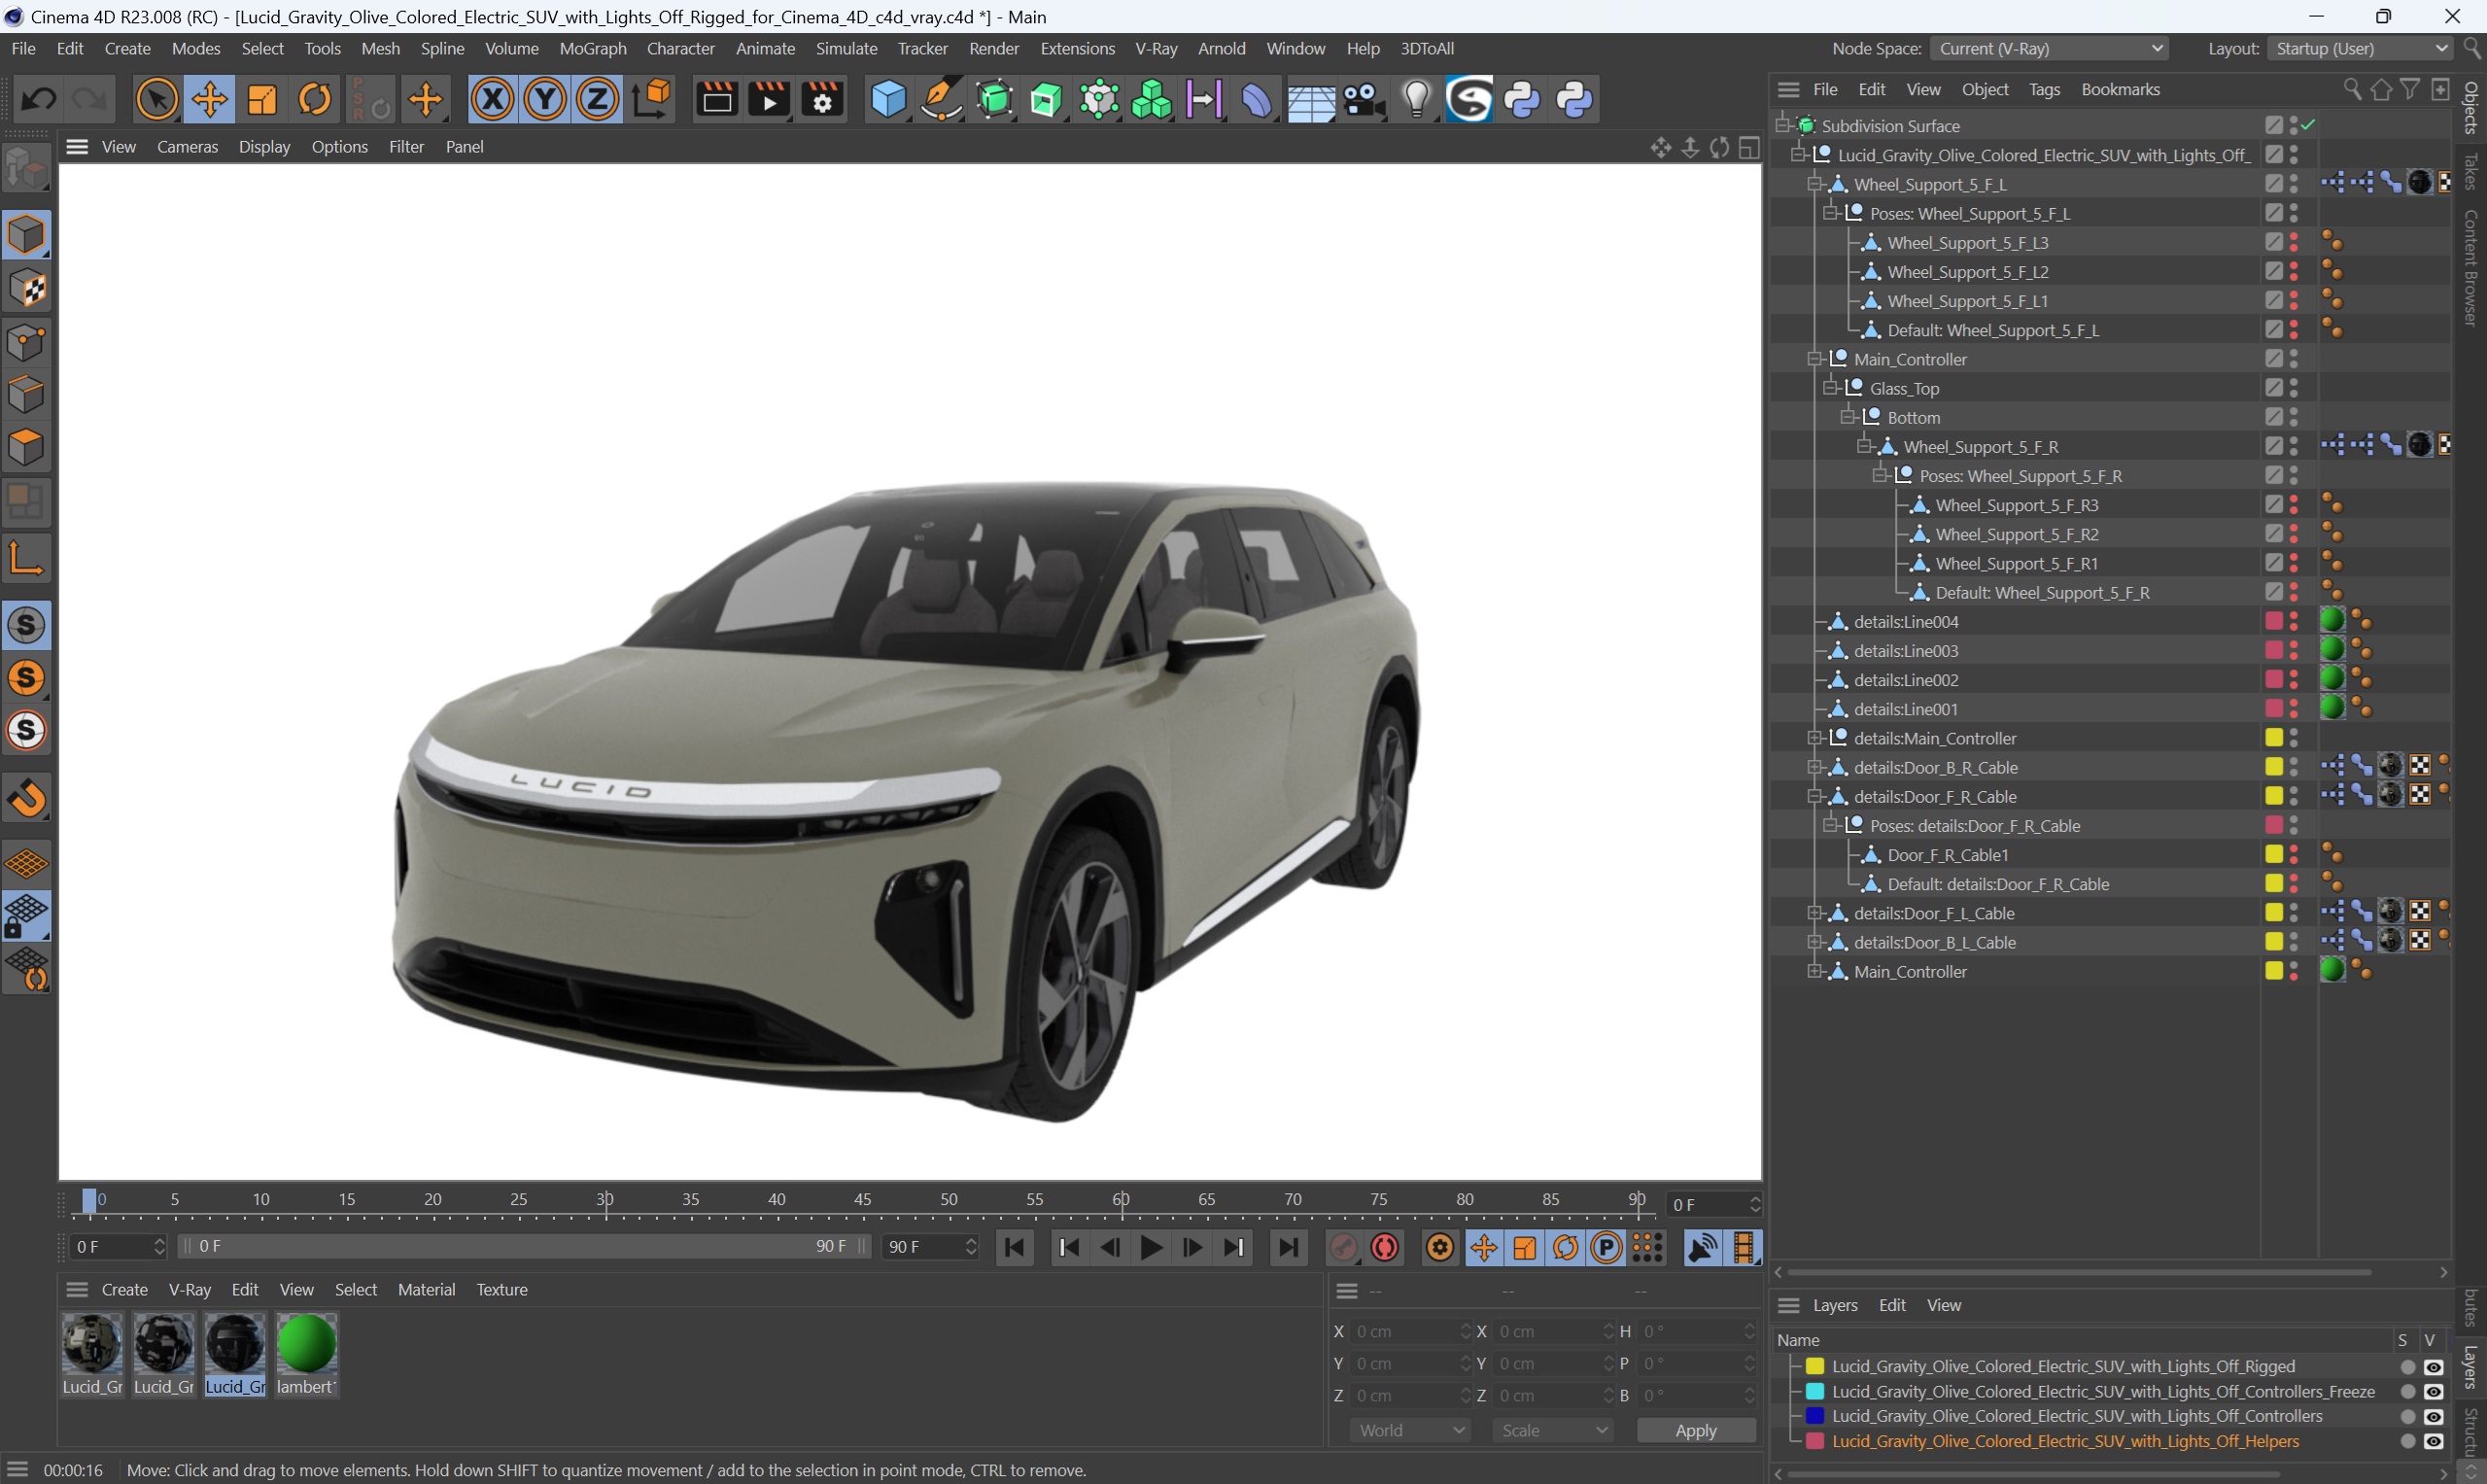The height and width of the screenshot is (1484, 2487).
Task: Toggle Coordinate System world/object icon
Action: tap(652, 99)
